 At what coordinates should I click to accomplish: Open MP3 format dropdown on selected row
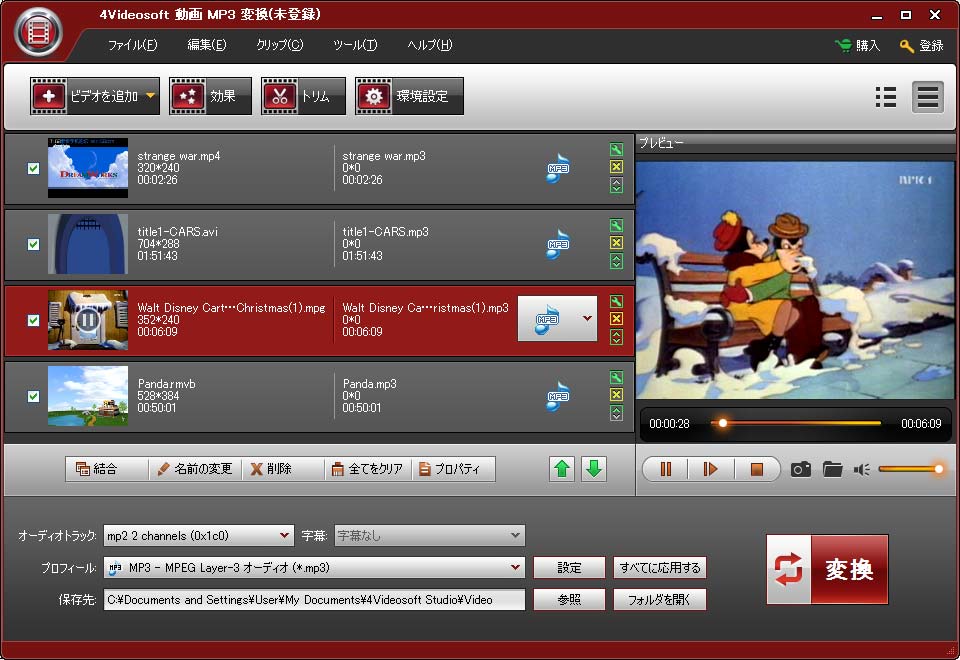coord(586,319)
